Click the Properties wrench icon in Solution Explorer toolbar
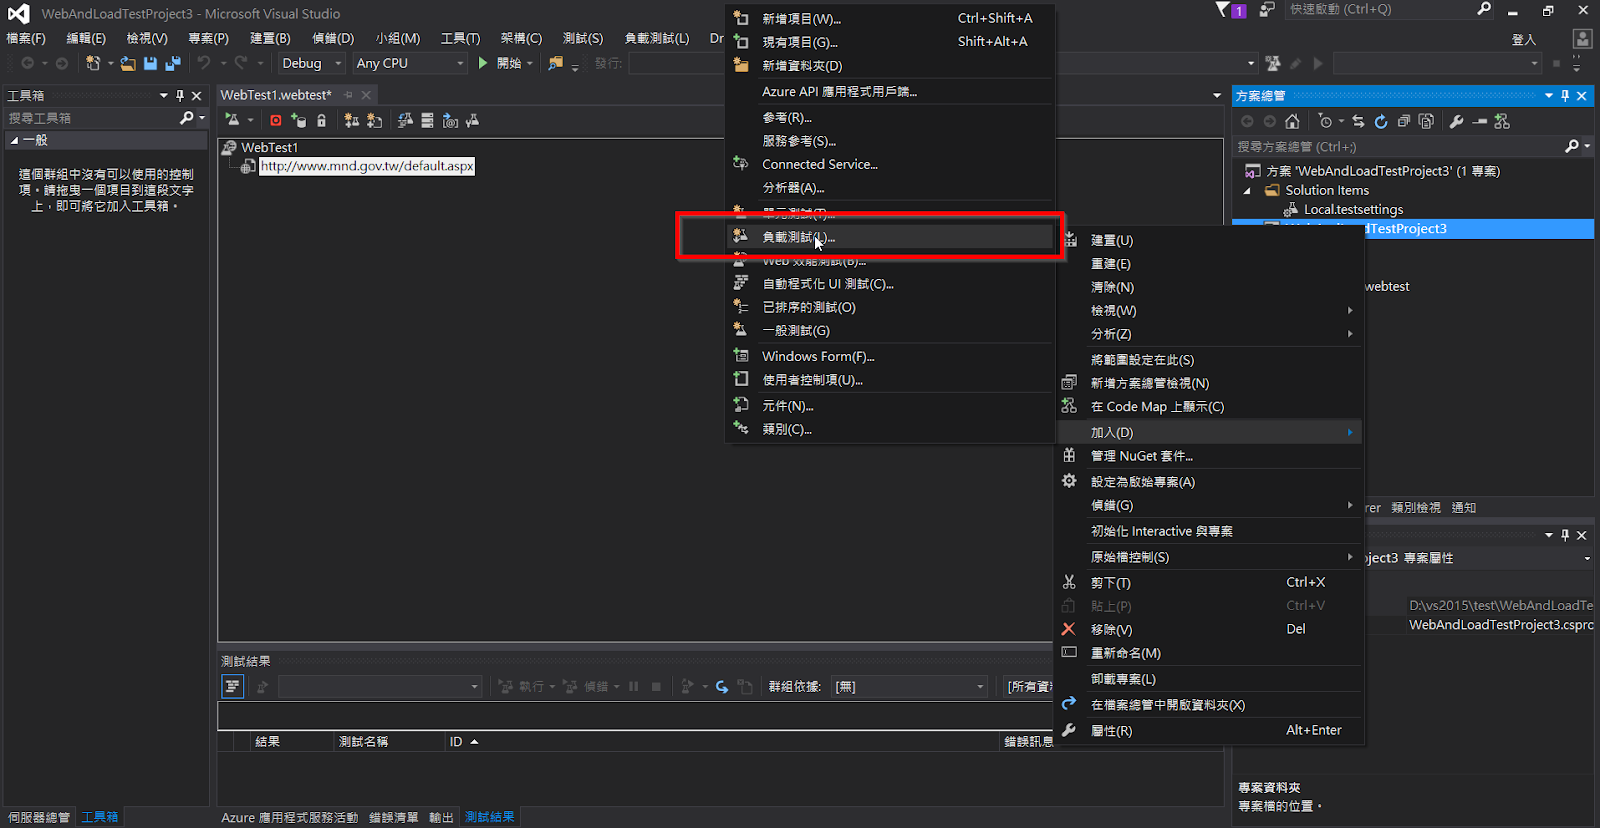Viewport: 1600px width, 828px height. [1456, 121]
